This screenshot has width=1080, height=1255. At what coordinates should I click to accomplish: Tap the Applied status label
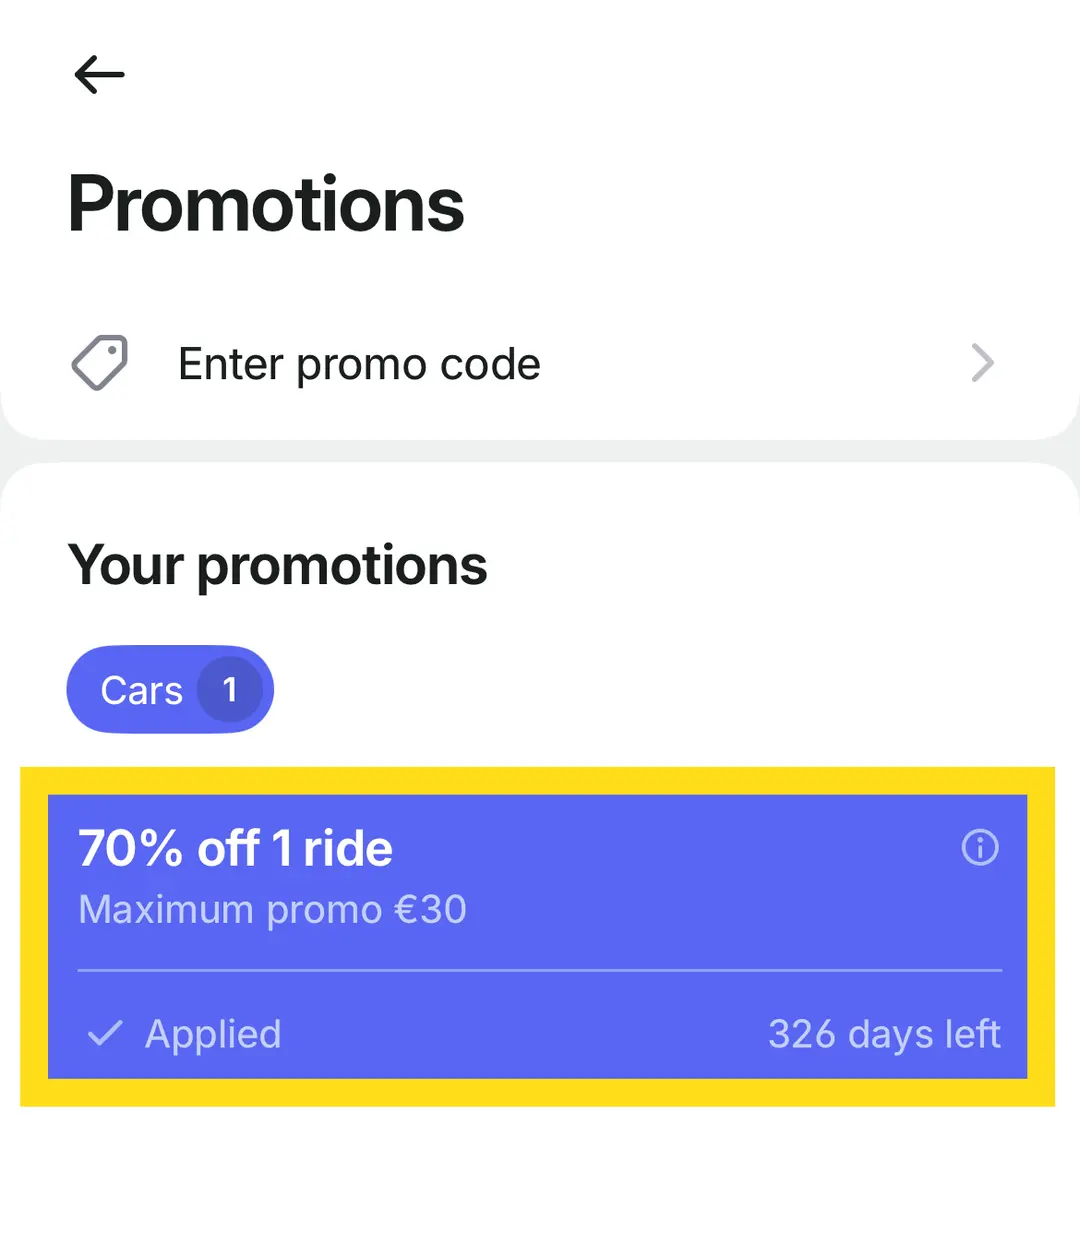pyautogui.click(x=213, y=1034)
